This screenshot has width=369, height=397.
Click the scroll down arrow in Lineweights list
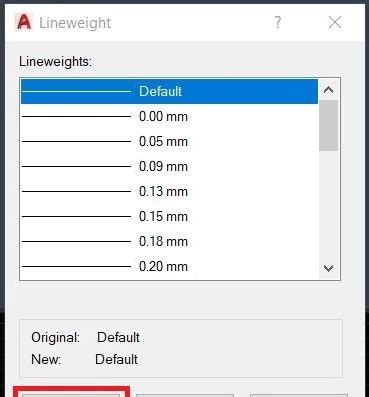(329, 268)
